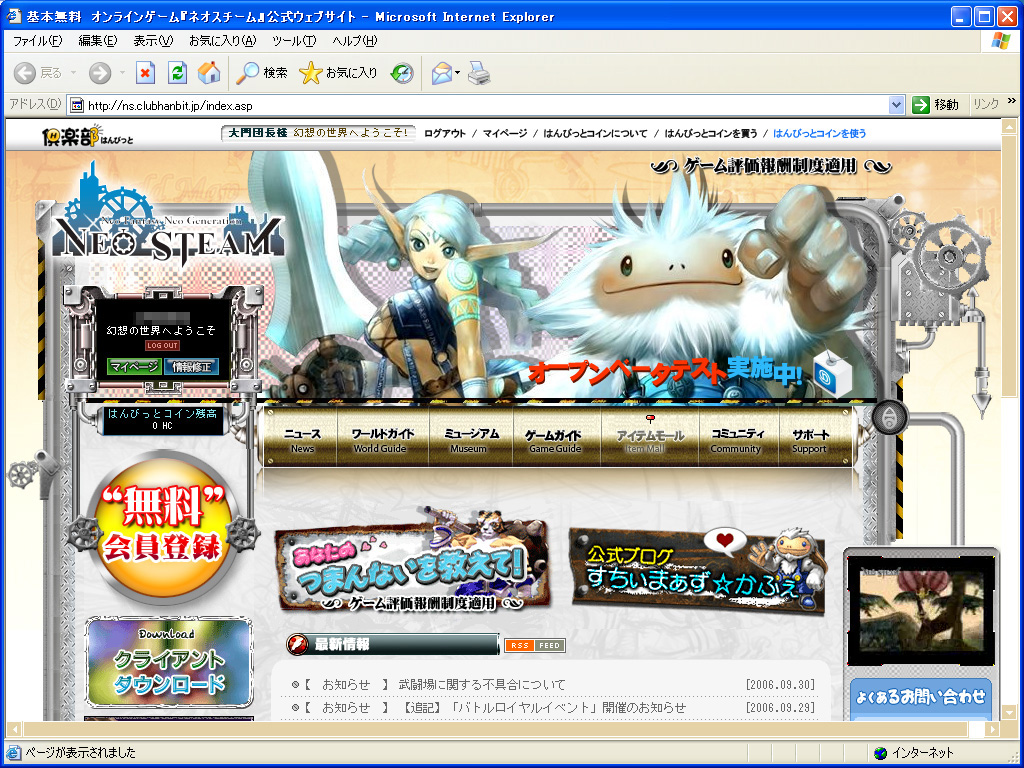Click the game video thumbnail on the right

pos(921,611)
